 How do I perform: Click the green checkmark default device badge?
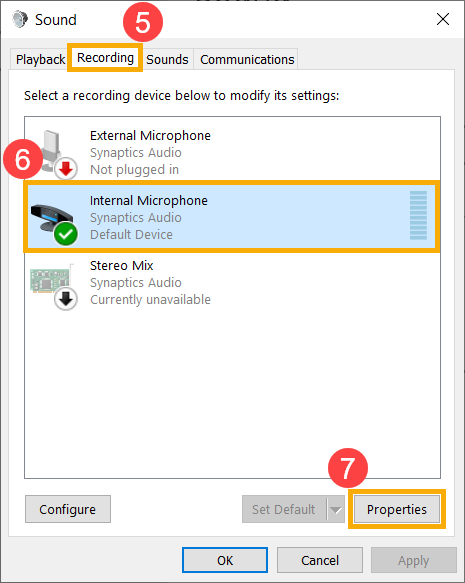point(66,234)
